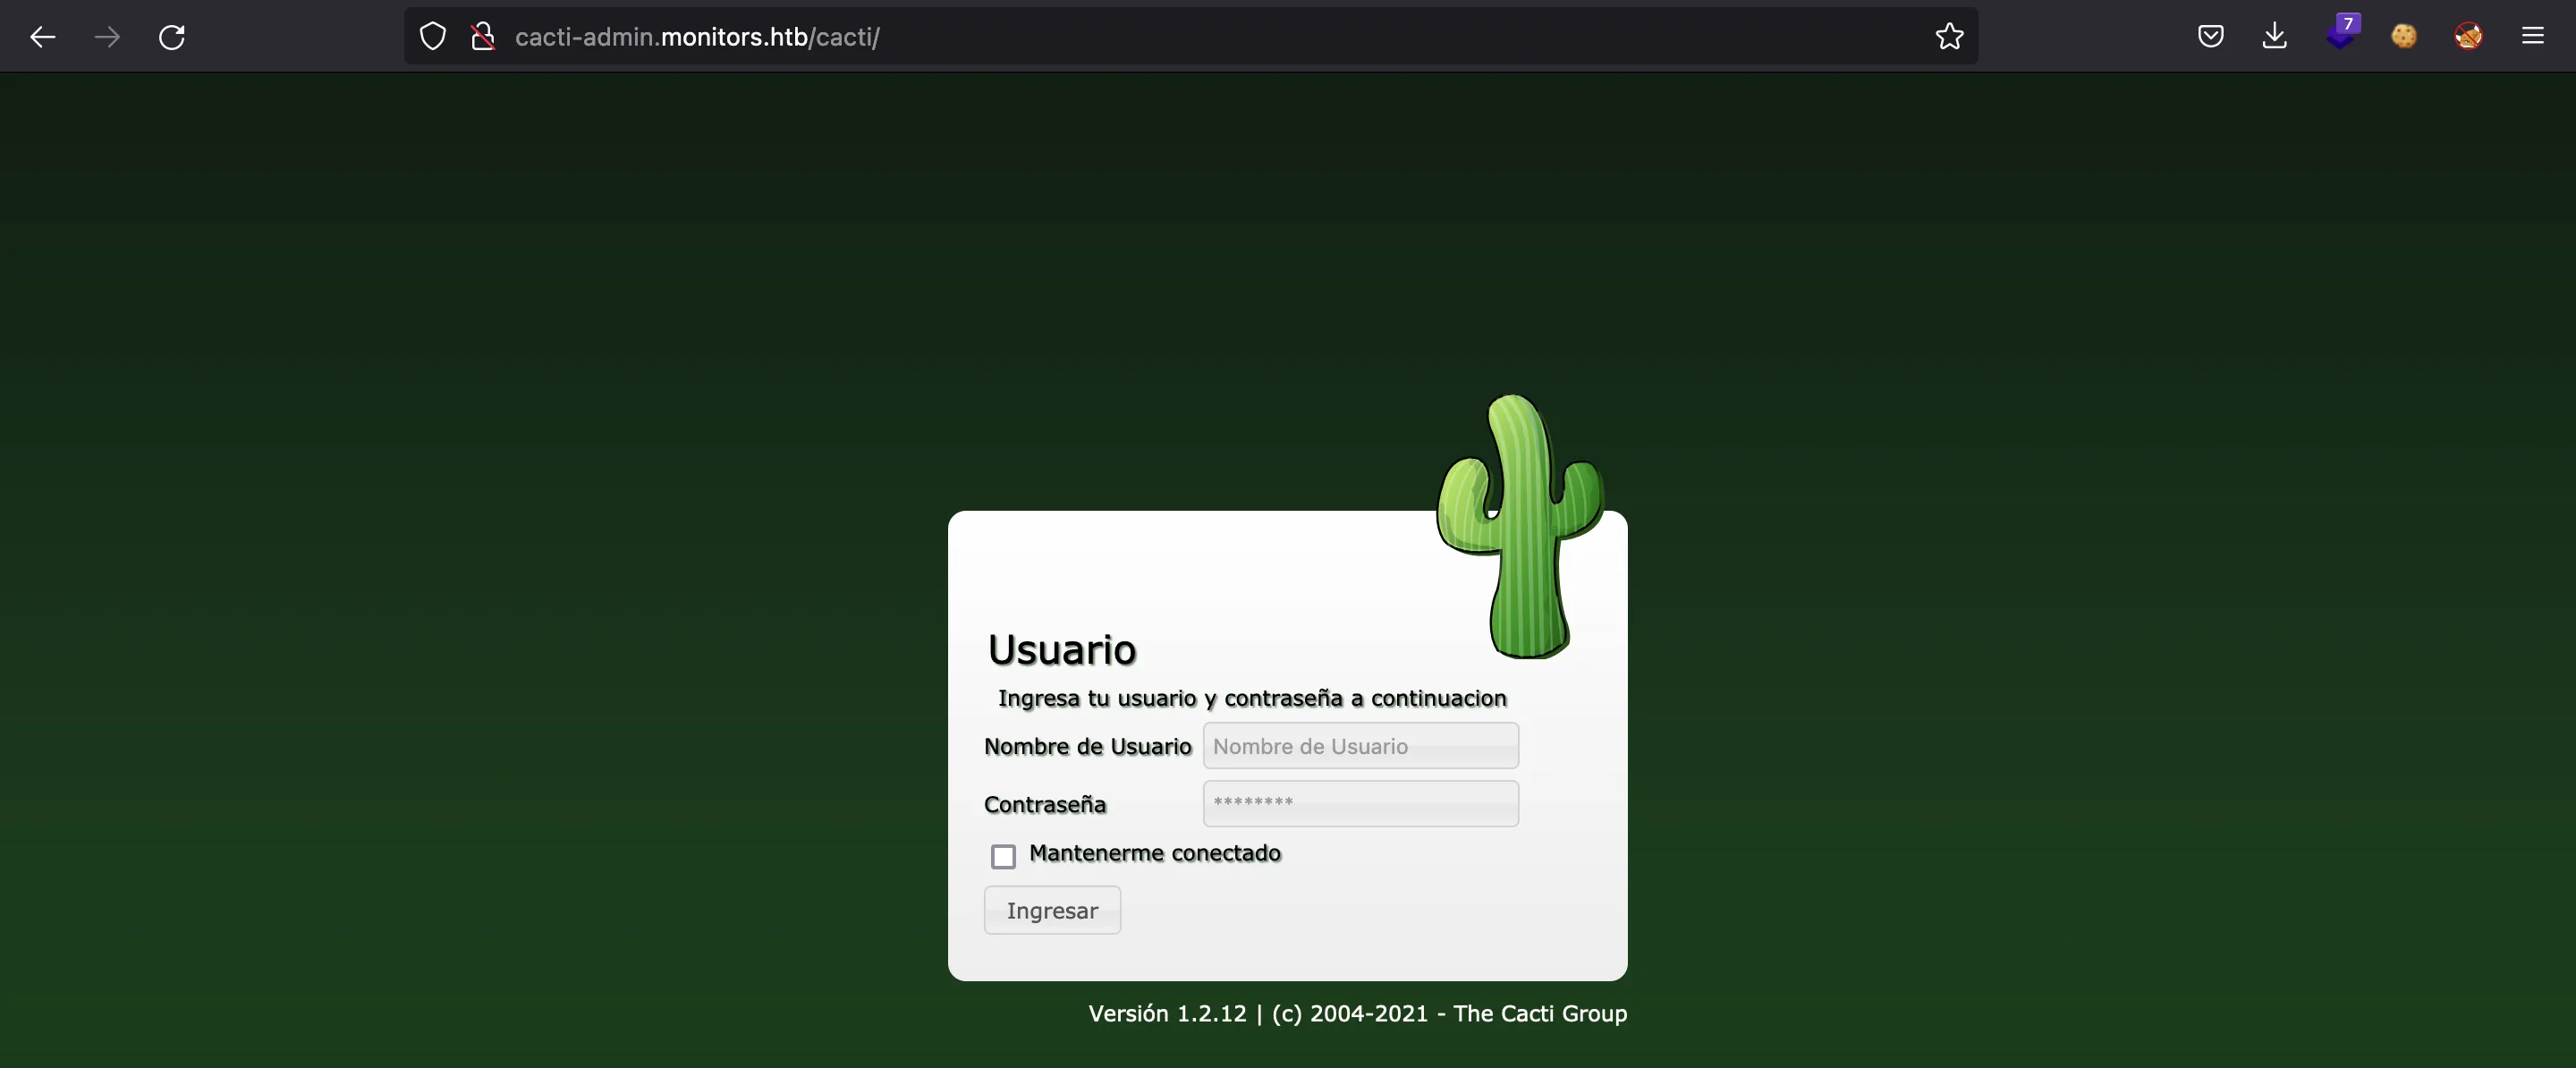Open the downloads panel

tap(2274, 37)
